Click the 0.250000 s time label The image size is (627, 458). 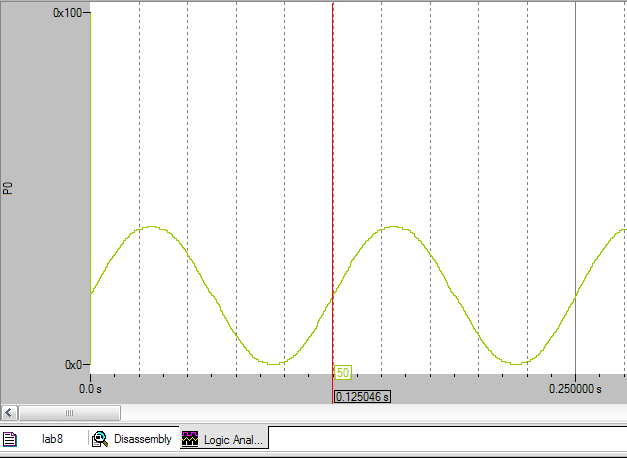pos(575,389)
